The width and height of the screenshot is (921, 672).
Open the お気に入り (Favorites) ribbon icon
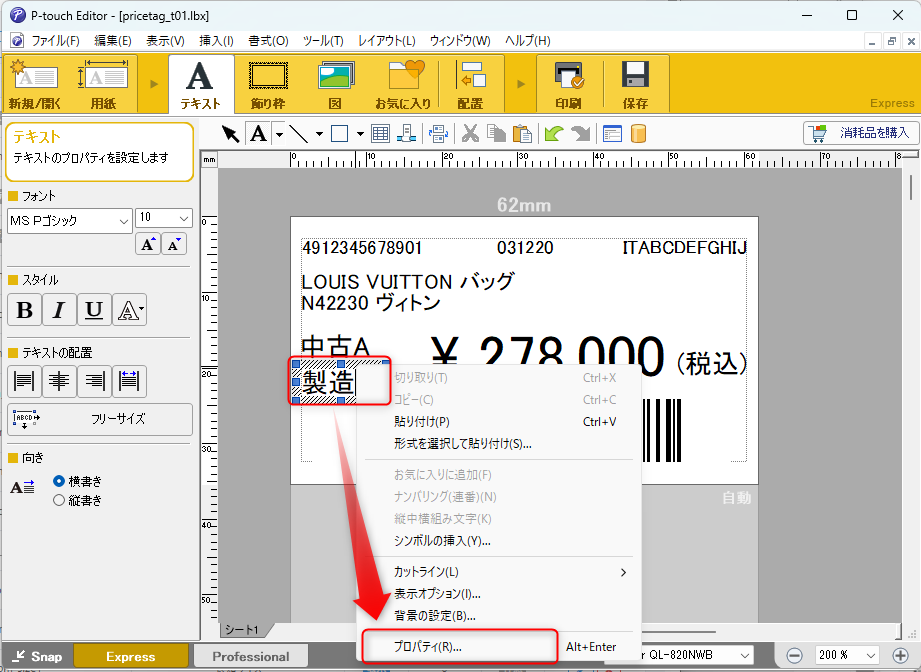(404, 83)
